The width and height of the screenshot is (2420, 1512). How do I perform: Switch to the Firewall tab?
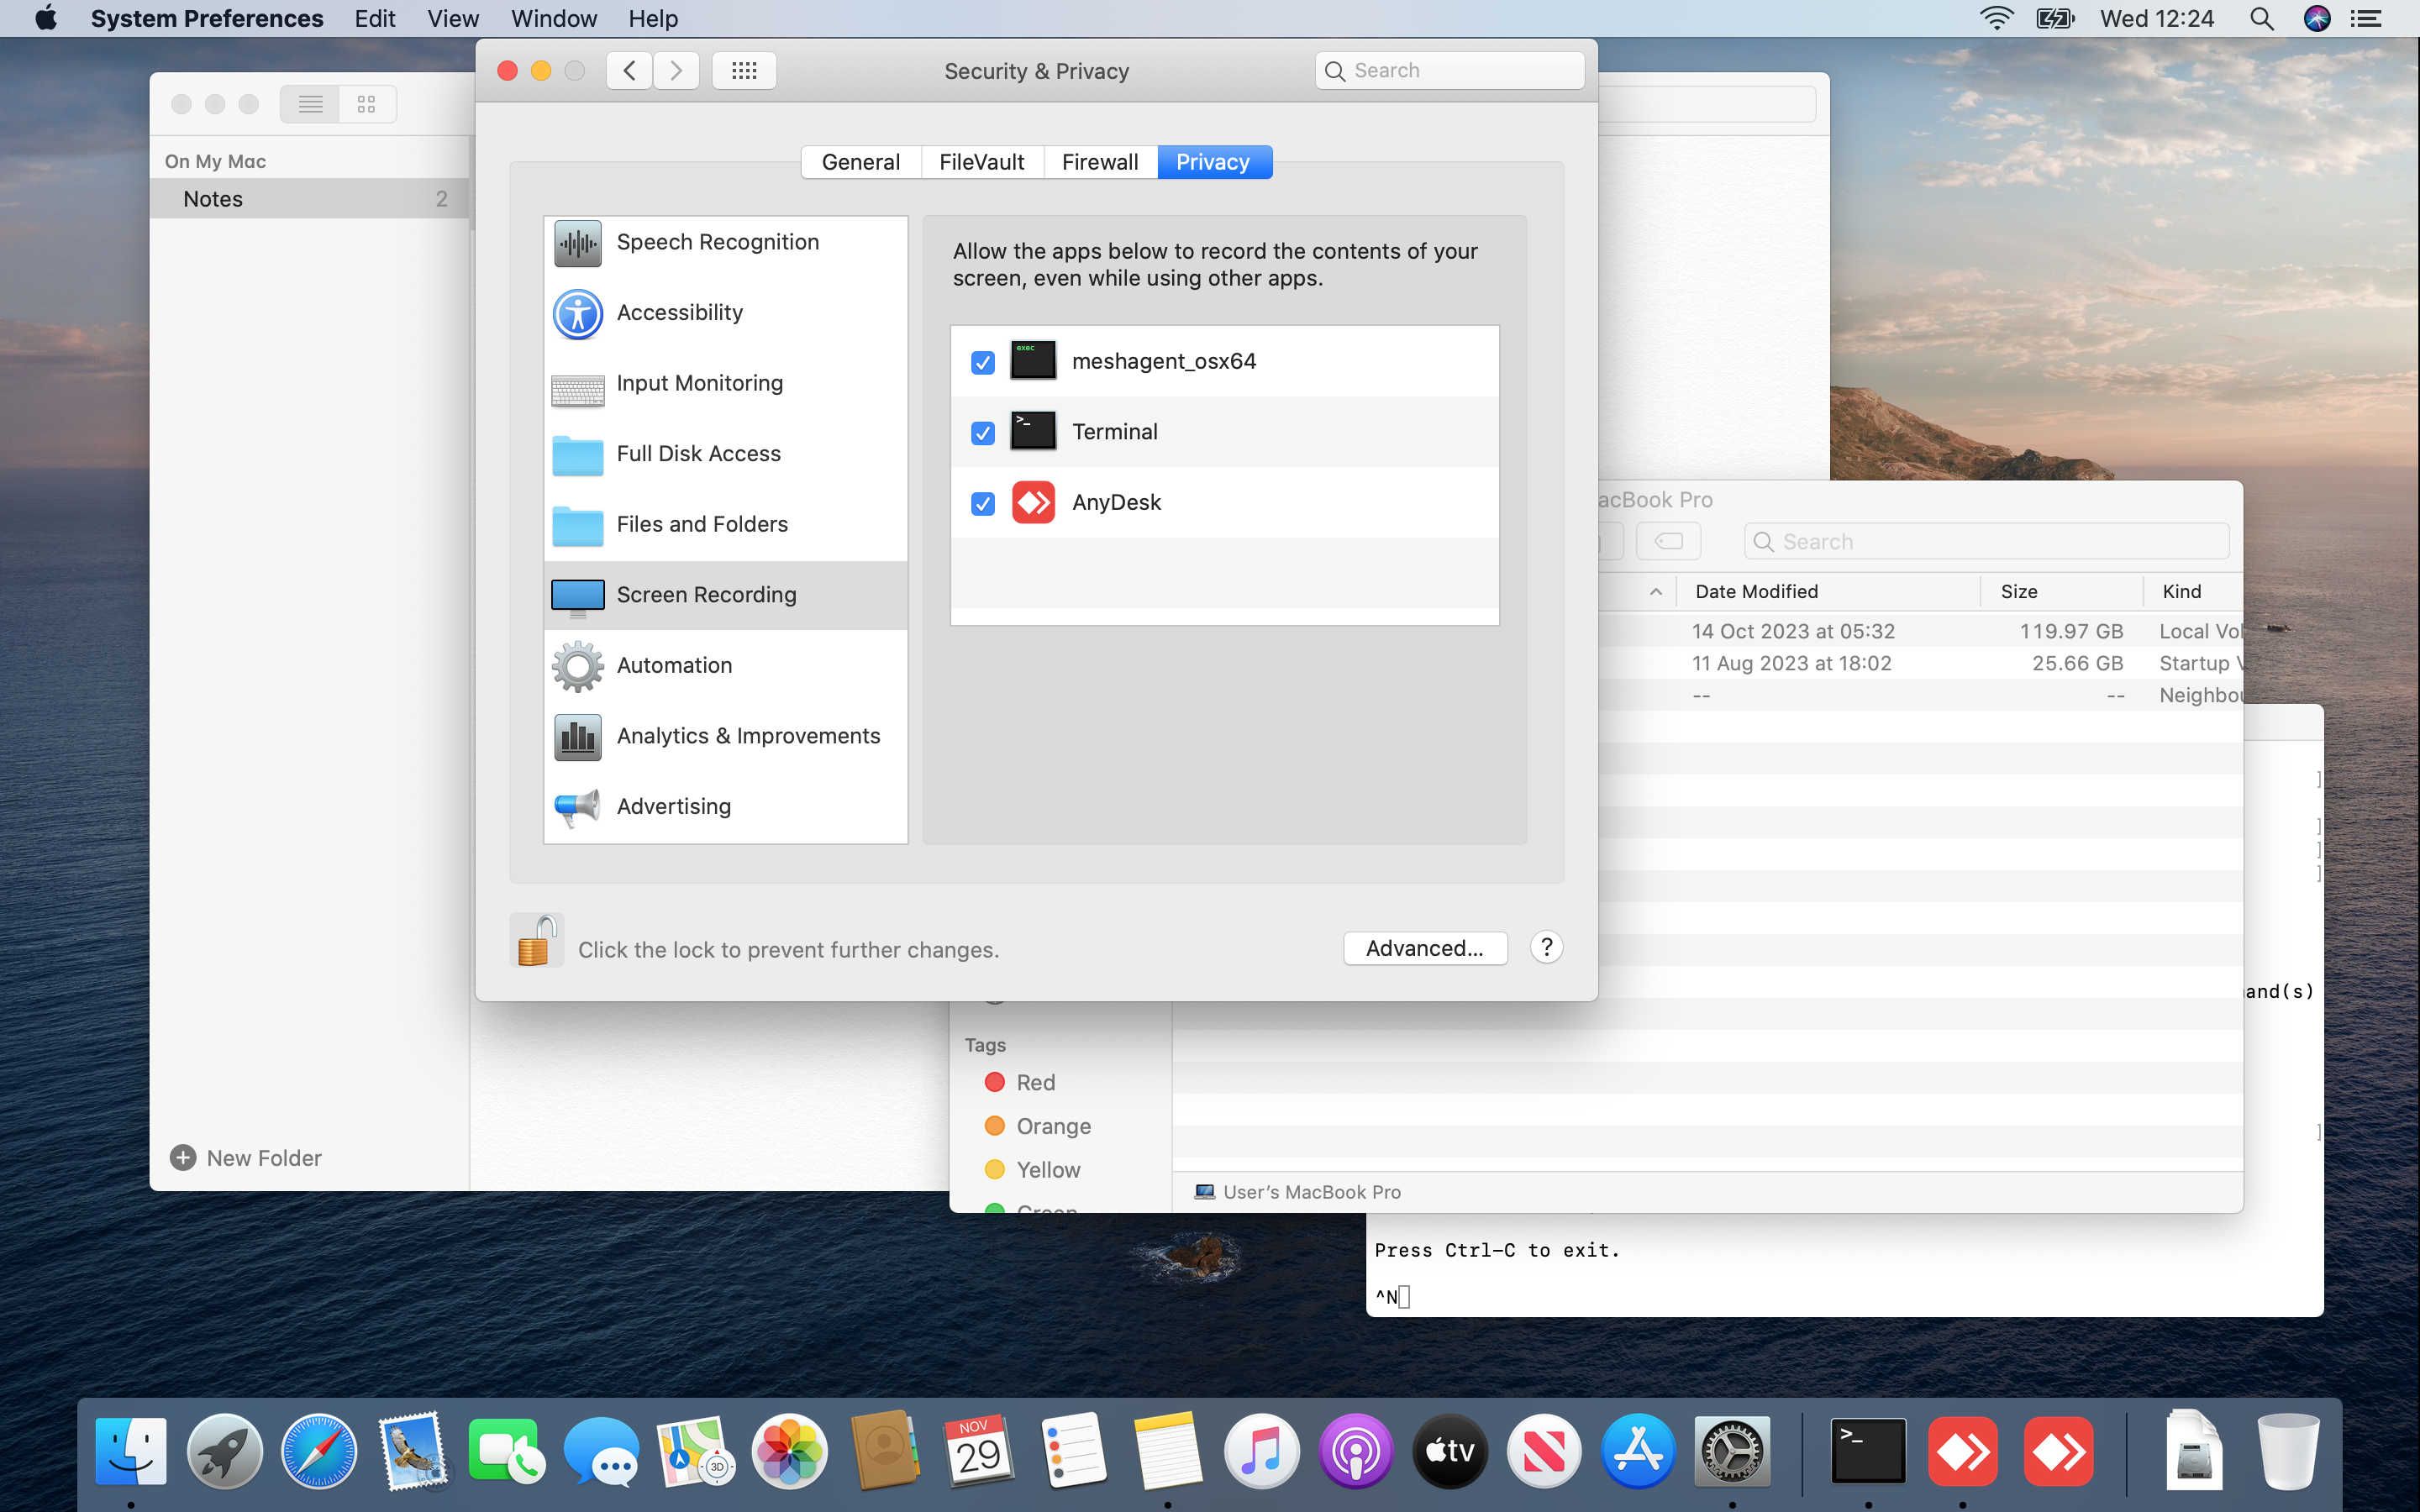[1099, 162]
